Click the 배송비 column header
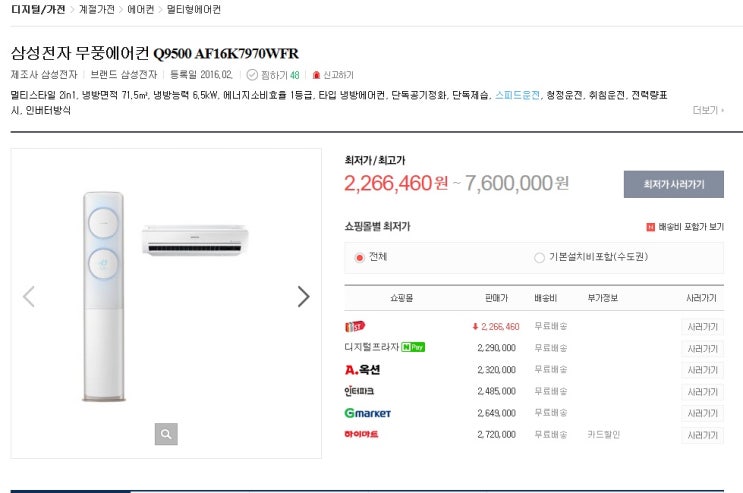Image resolution: width=743 pixels, height=493 pixels. [x=545, y=298]
